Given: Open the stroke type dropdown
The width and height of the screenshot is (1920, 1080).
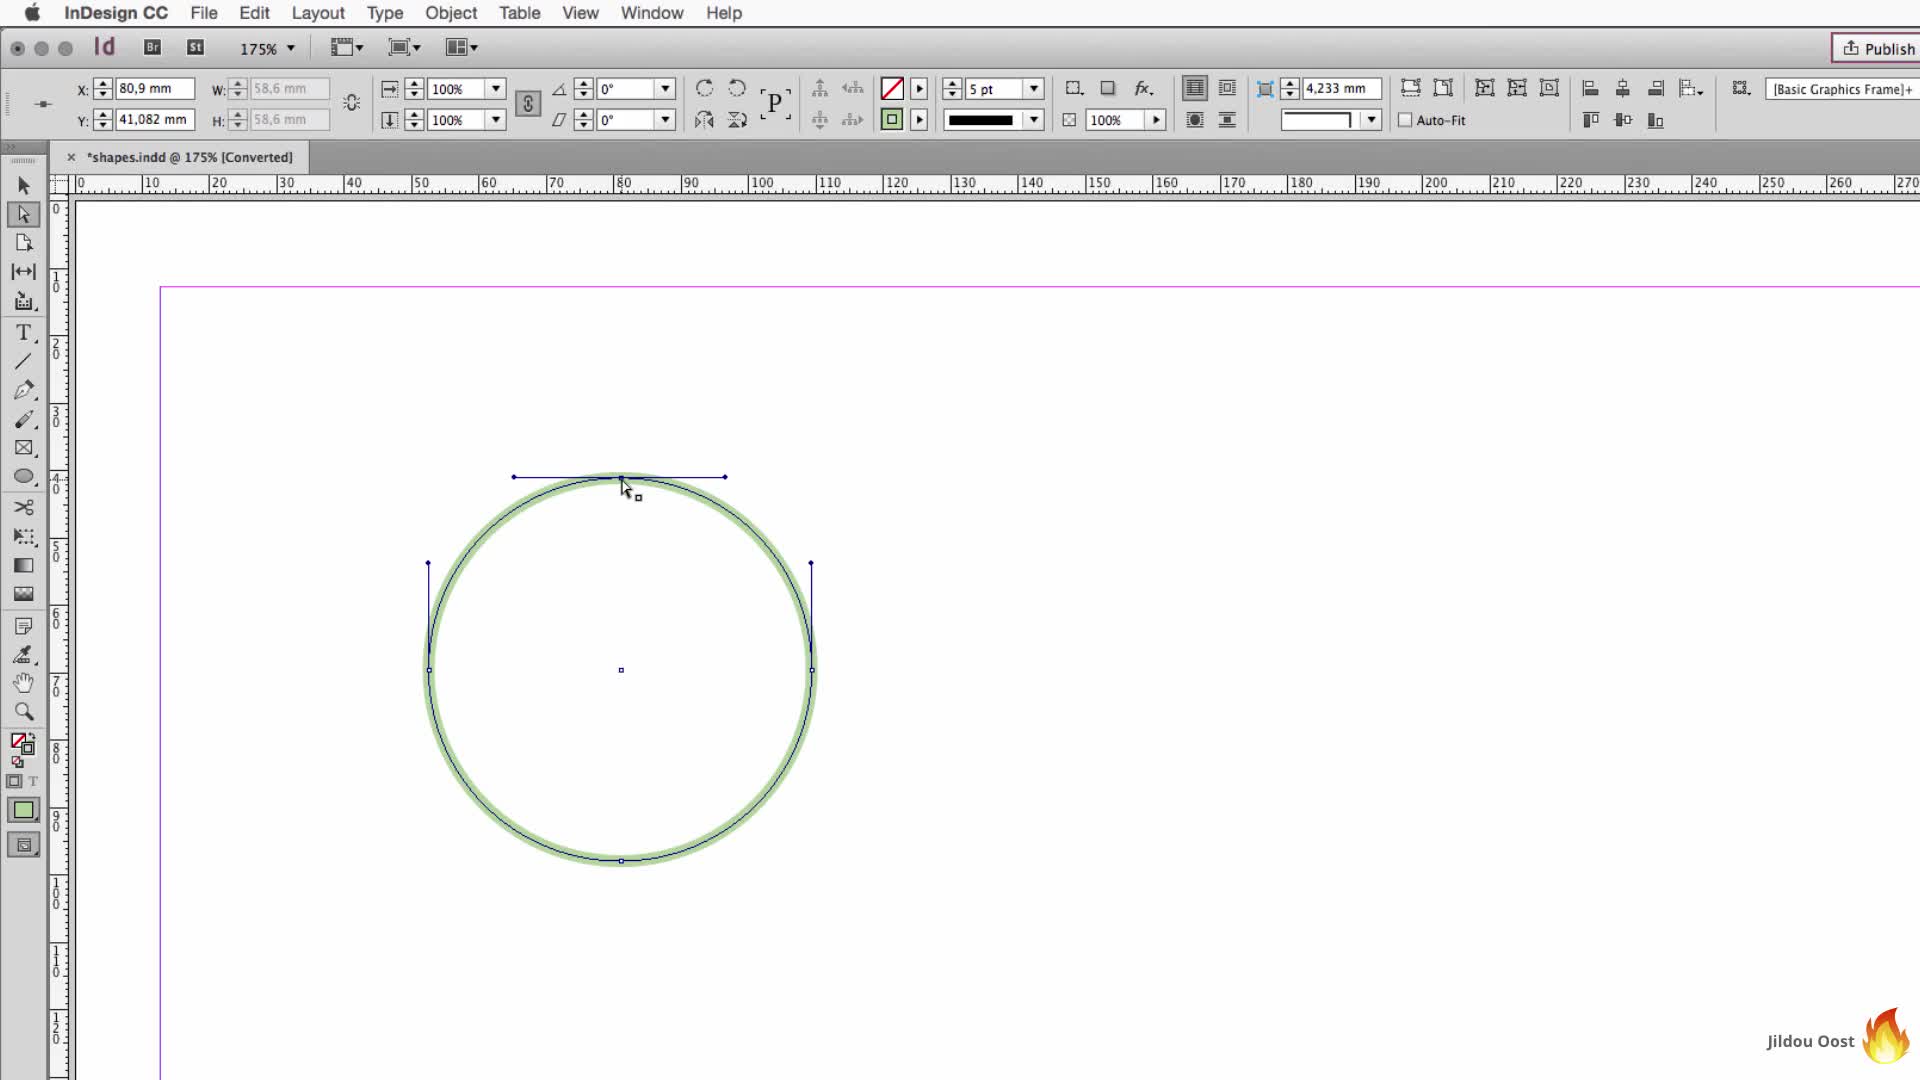Looking at the screenshot, I should click(1034, 120).
